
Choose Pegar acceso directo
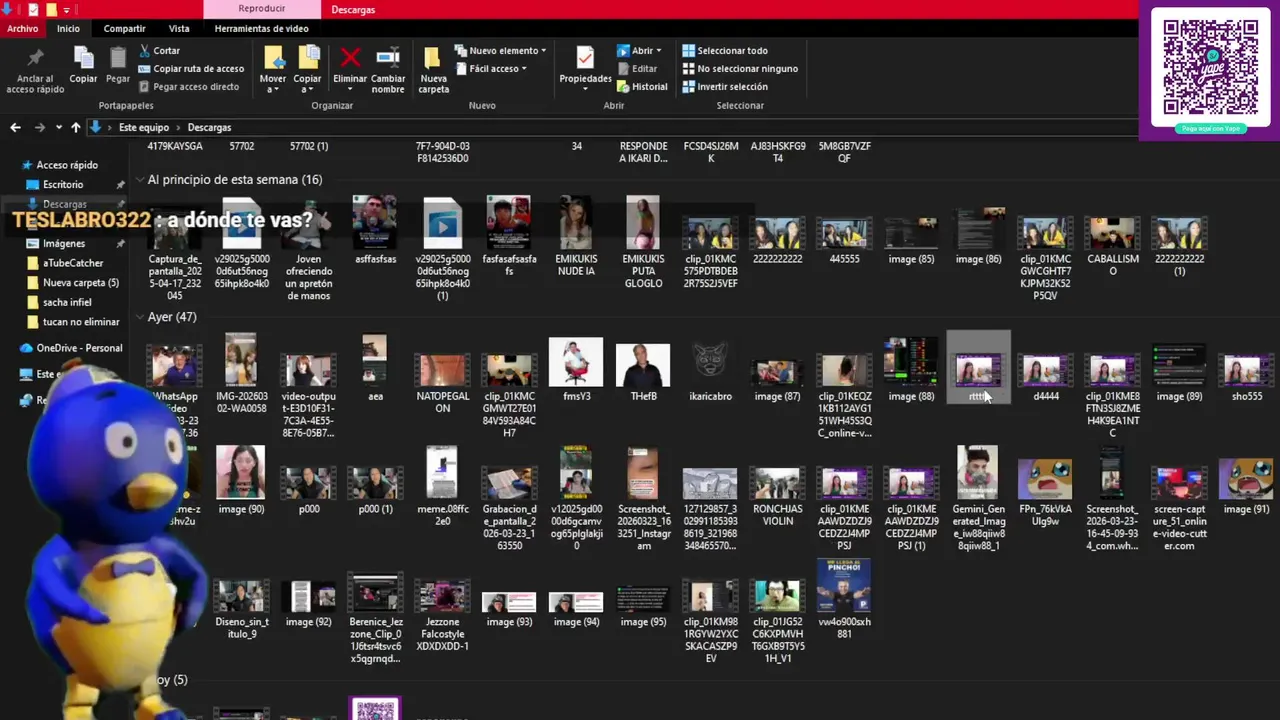pos(188,86)
